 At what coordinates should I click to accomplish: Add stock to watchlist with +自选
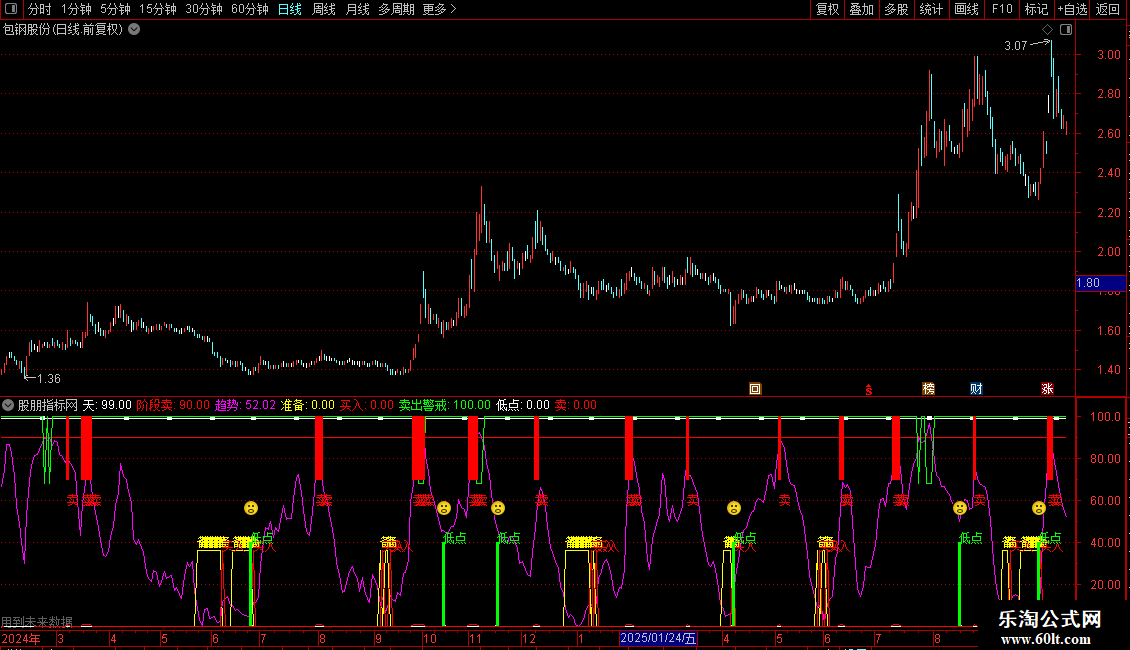(1071, 9)
